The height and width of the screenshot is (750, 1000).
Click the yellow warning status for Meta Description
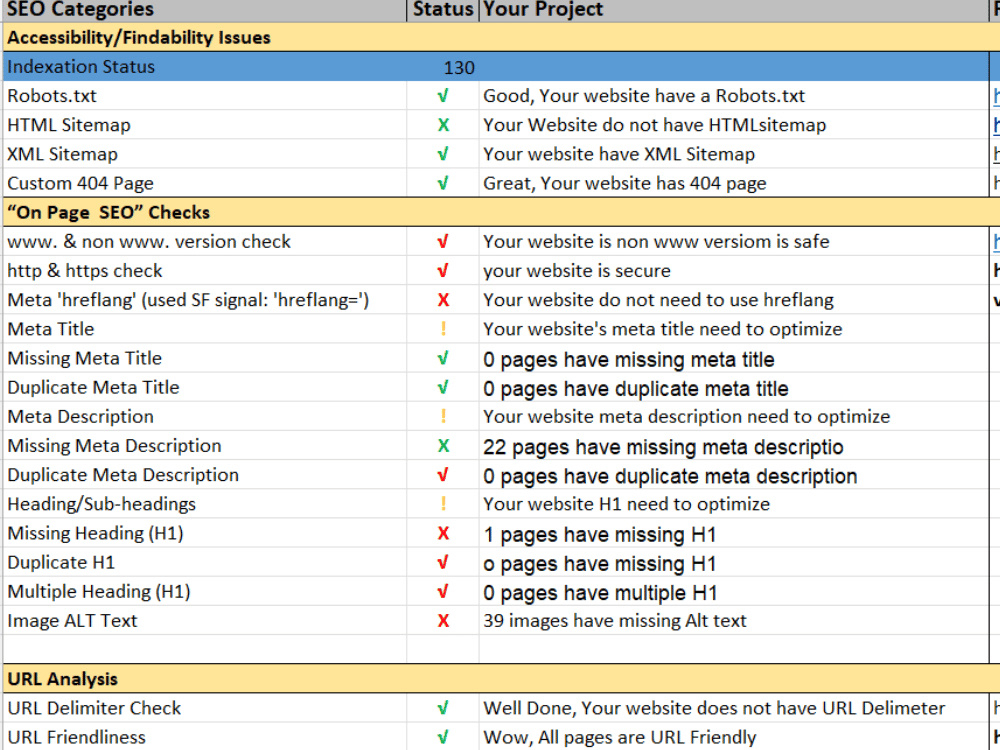[x=443, y=416]
